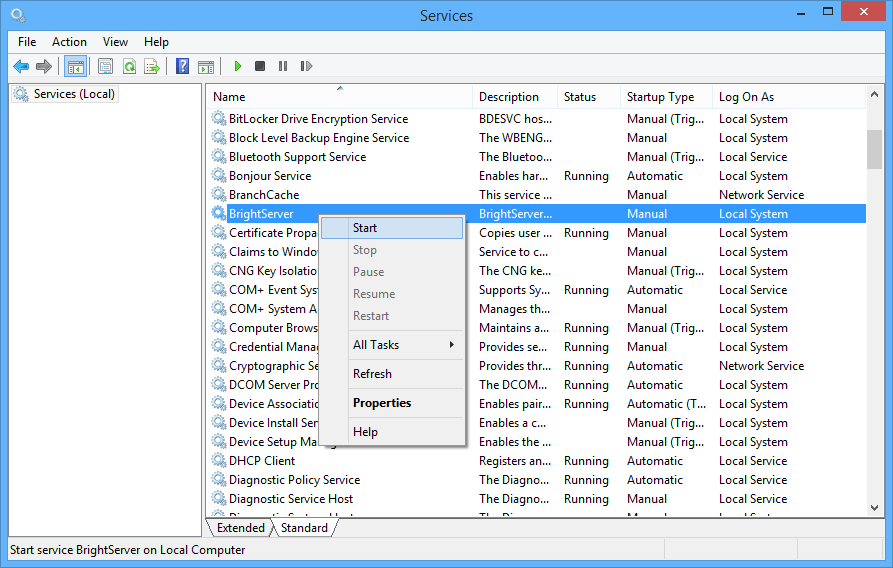Click the Refresh toolbar icon
Screen dimensions: 893x568
coord(129,66)
